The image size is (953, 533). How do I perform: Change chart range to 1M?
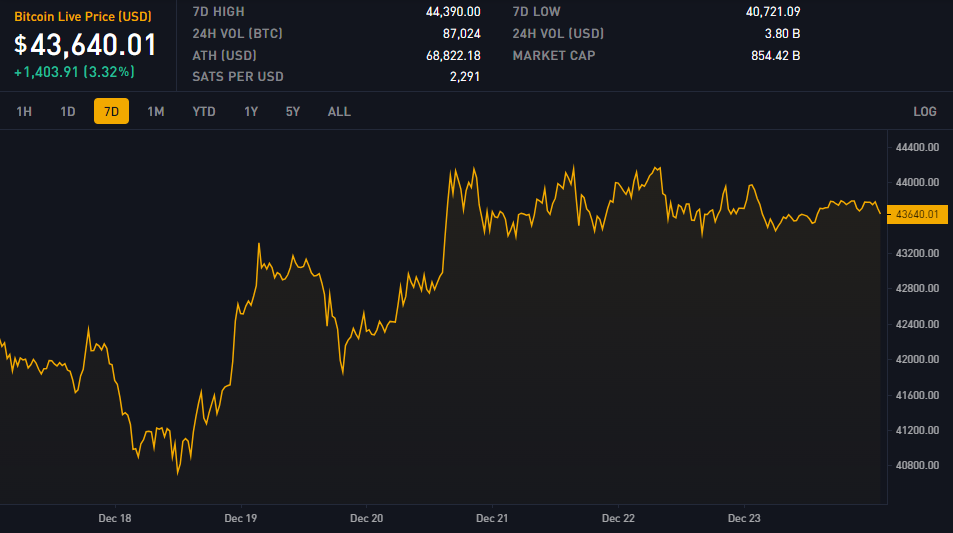[155, 111]
